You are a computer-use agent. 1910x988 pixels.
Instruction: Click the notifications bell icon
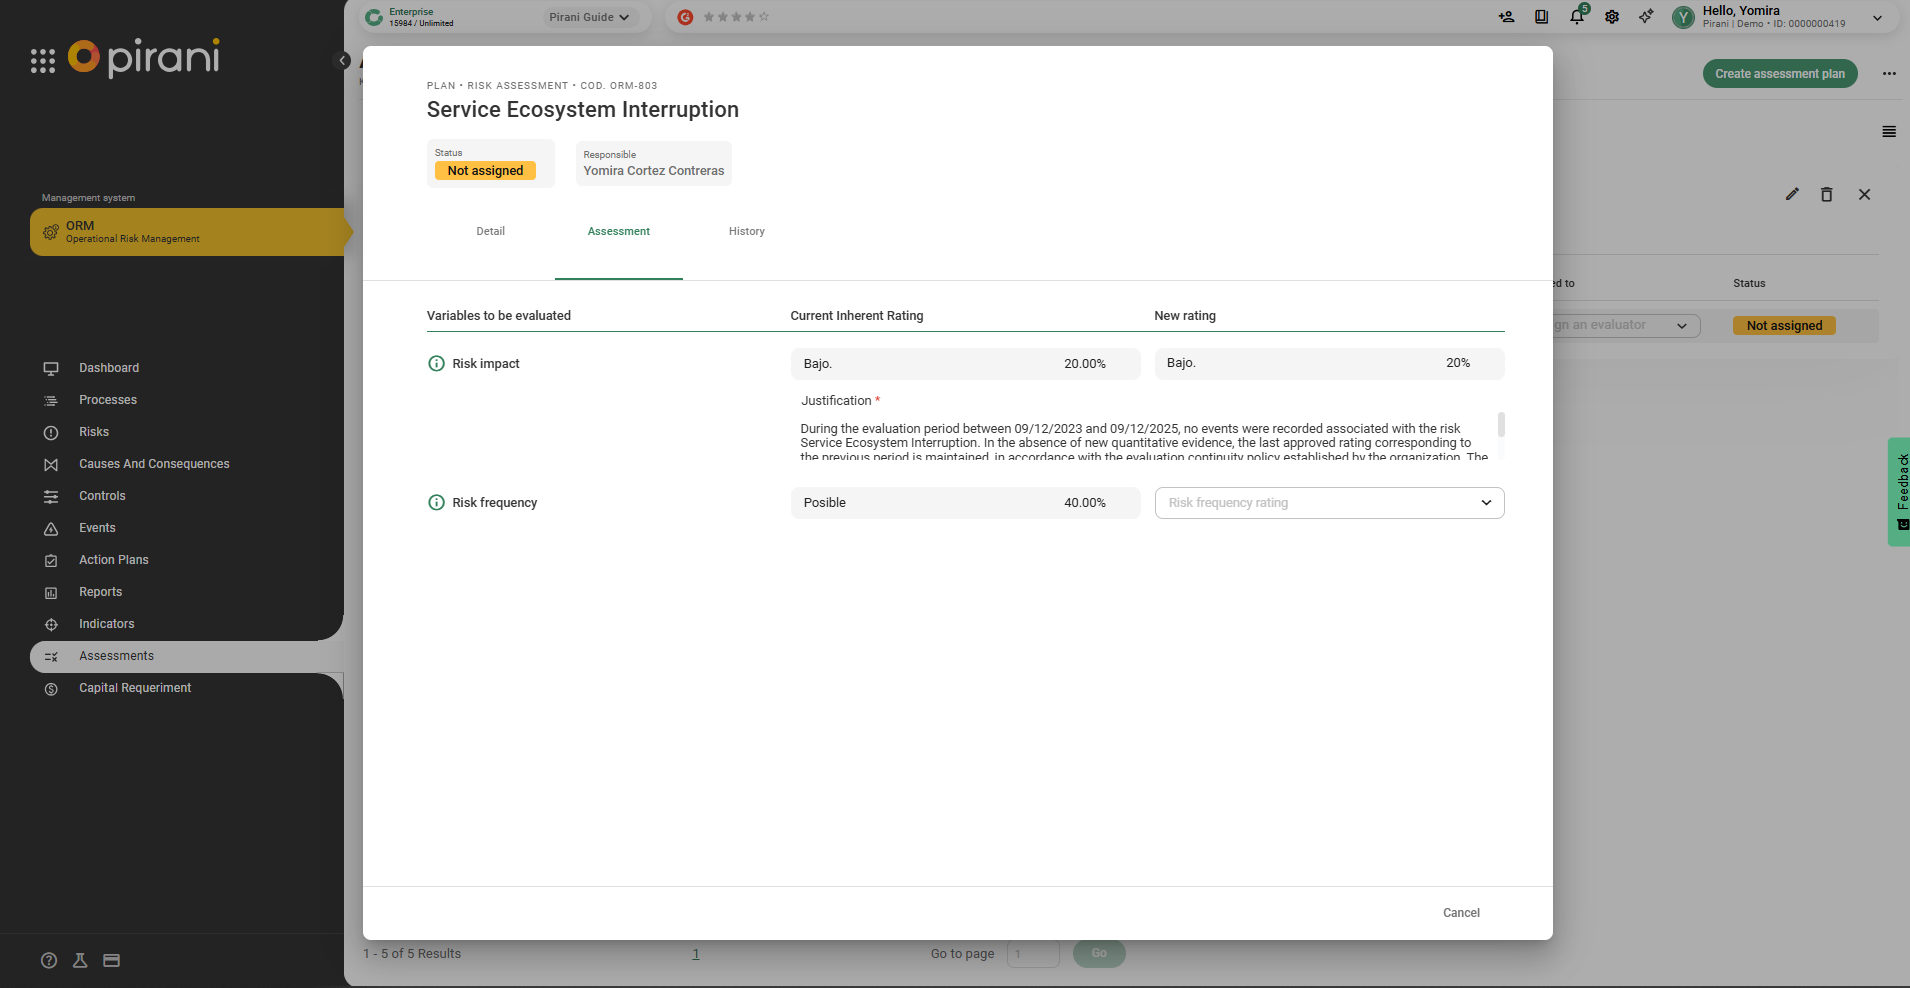1576,17
